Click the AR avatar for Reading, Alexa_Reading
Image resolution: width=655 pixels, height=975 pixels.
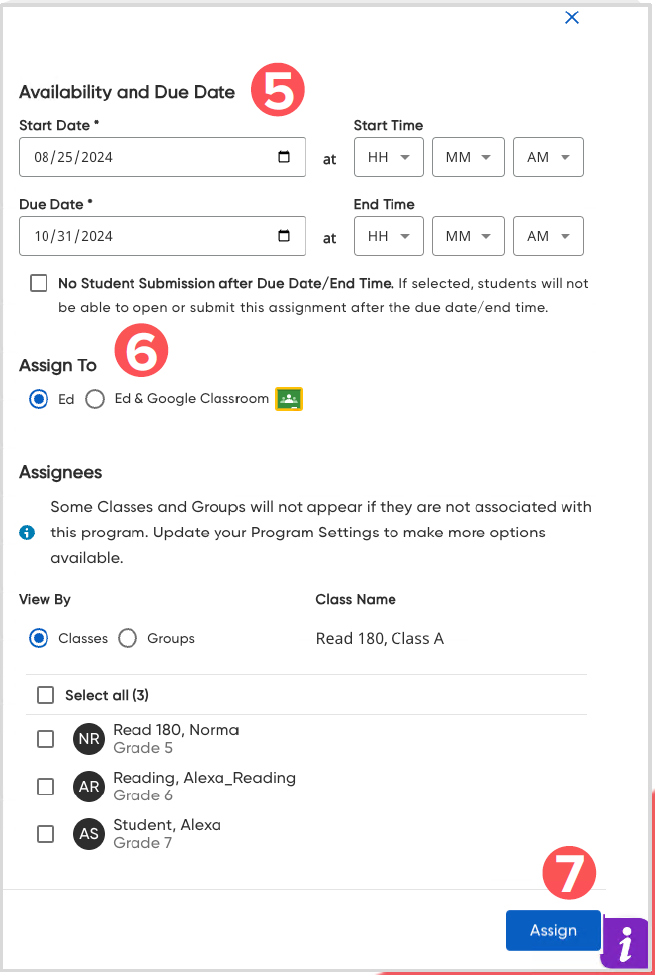(89, 786)
